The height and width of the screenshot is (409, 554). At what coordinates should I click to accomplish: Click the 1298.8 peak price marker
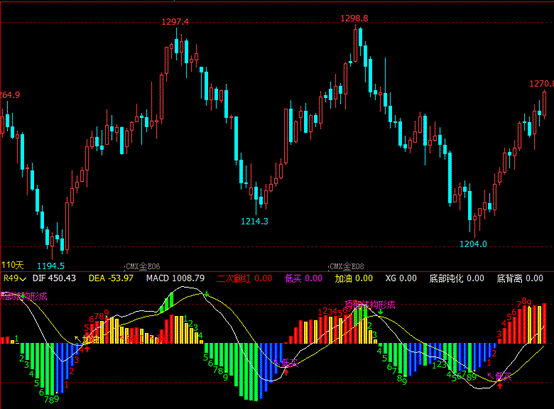(354, 18)
